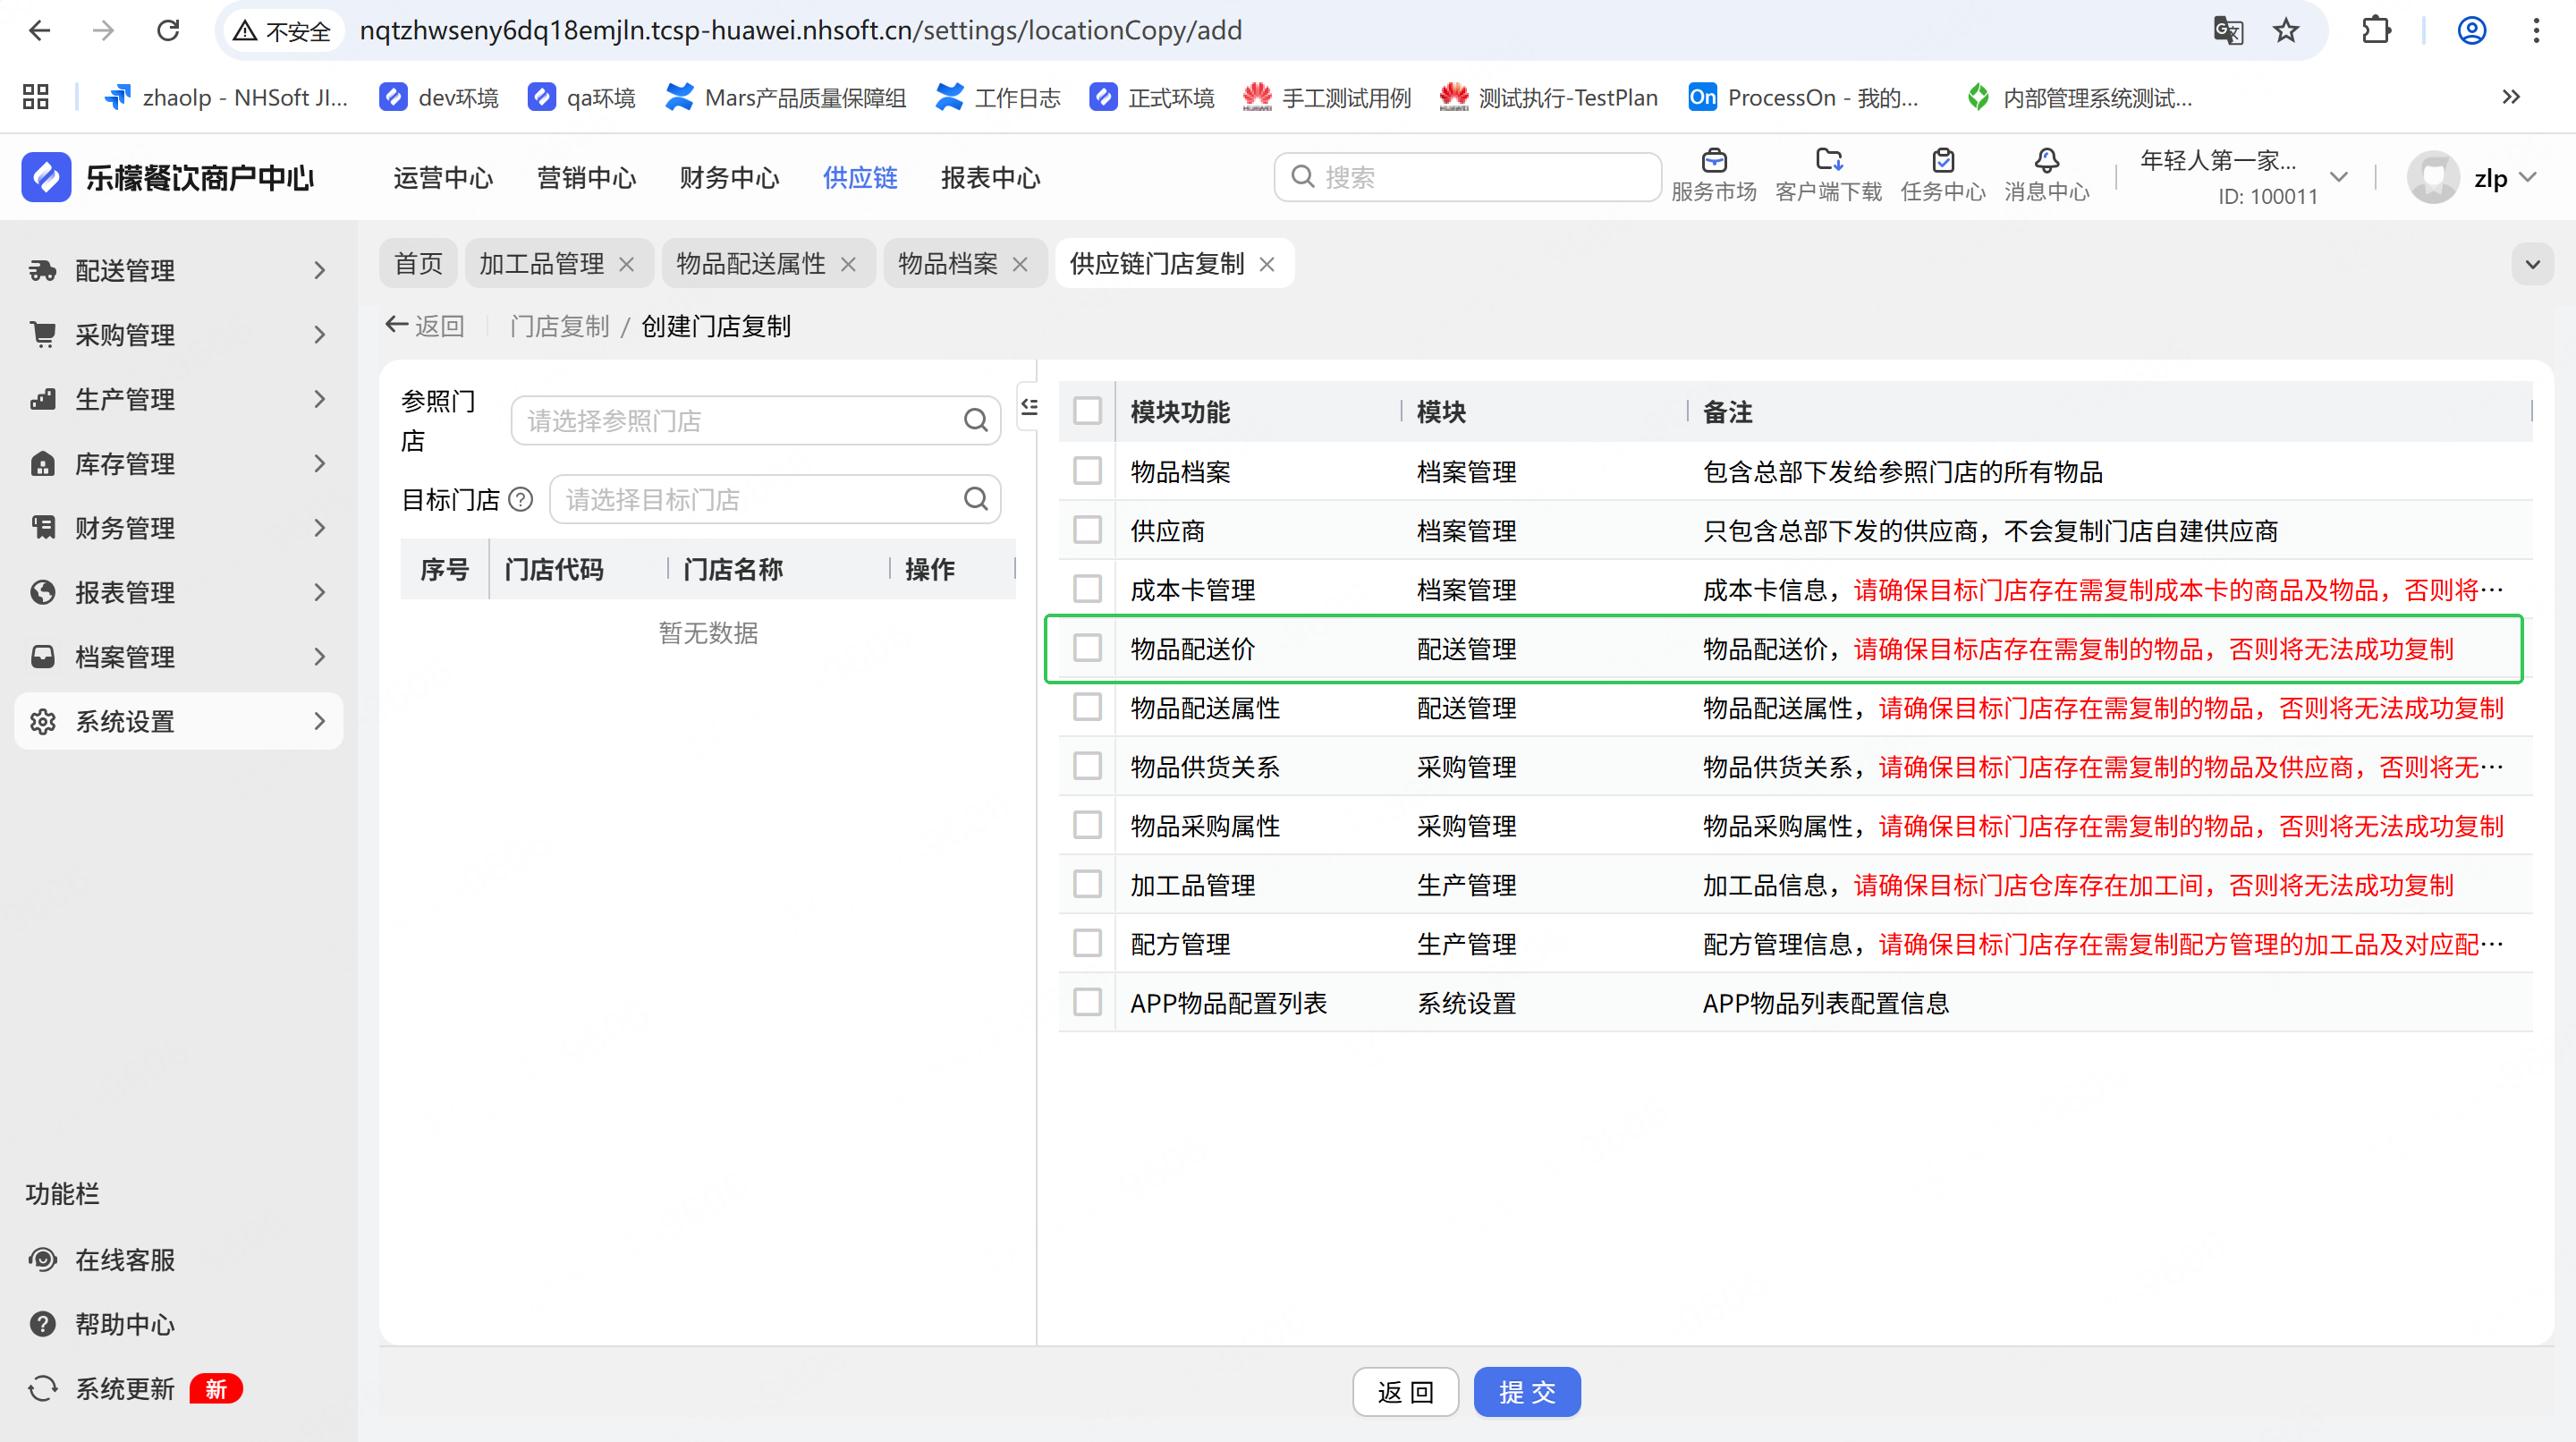The width and height of the screenshot is (2576, 1442).
Task: Check the 物品档案 row checkbox
Action: point(1087,471)
